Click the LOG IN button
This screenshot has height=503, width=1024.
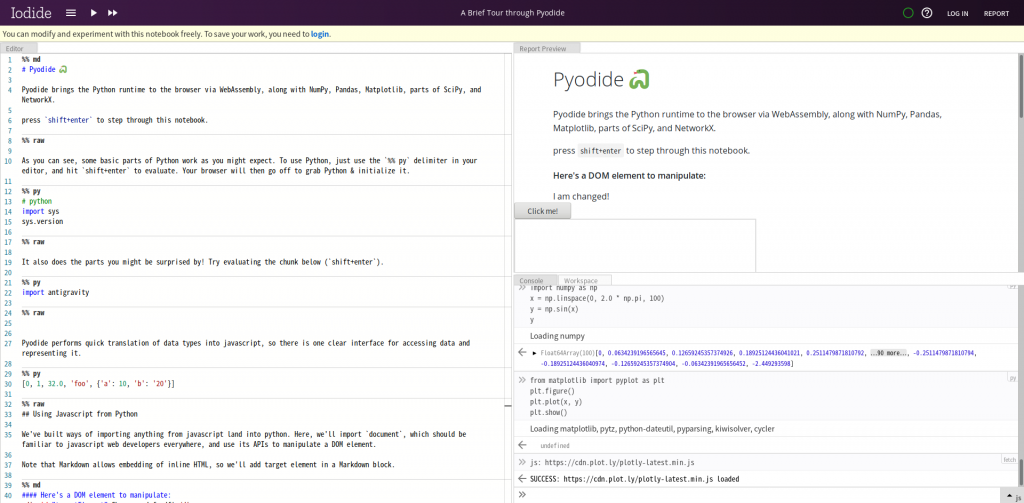[x=957, y=13]
